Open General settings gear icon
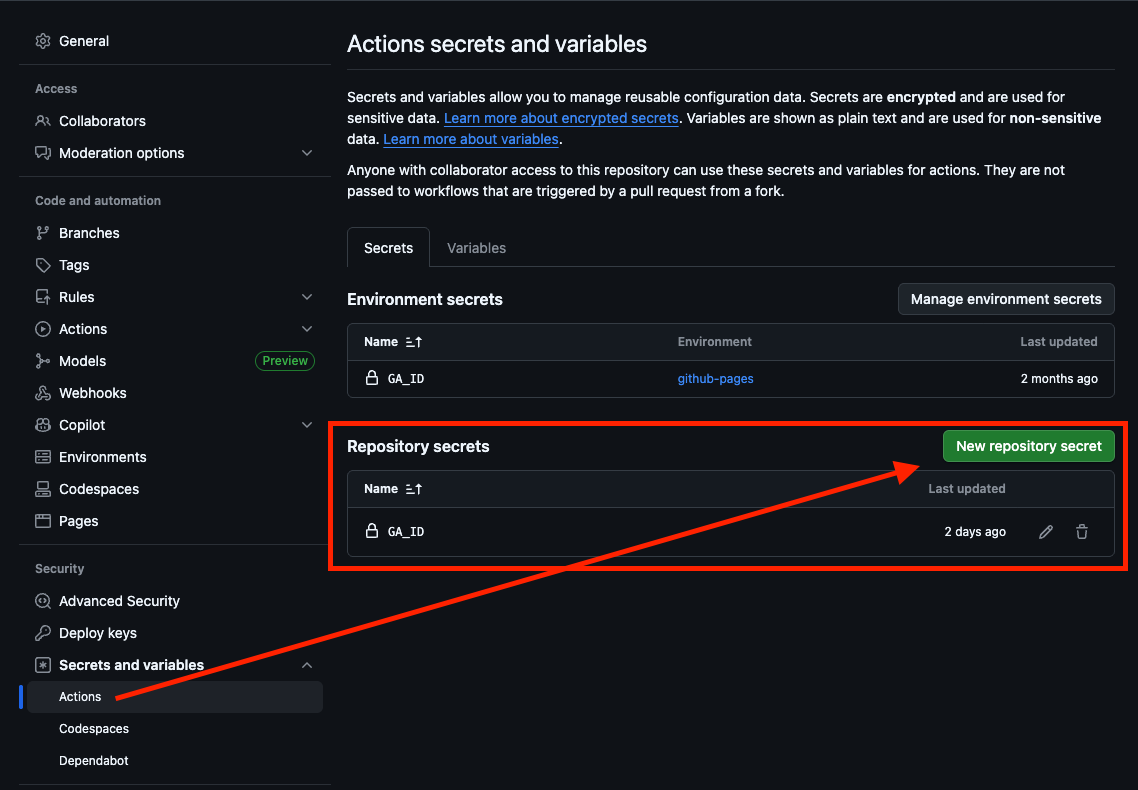1138x790 pixels. [43, 41]
